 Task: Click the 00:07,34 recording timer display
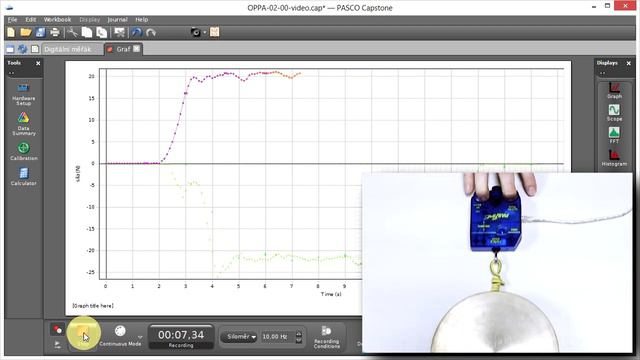point(181,337)
